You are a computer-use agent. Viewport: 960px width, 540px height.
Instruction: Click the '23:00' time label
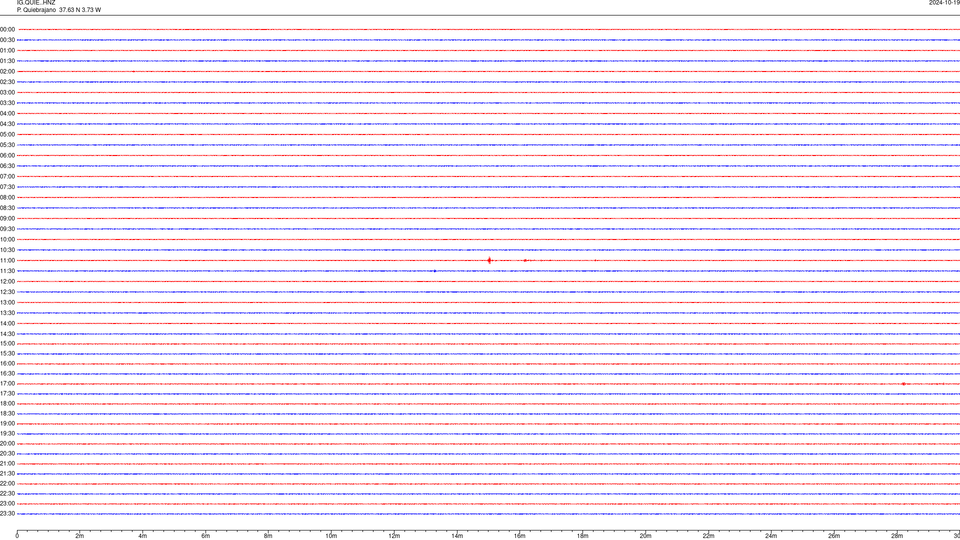[7, 504]
